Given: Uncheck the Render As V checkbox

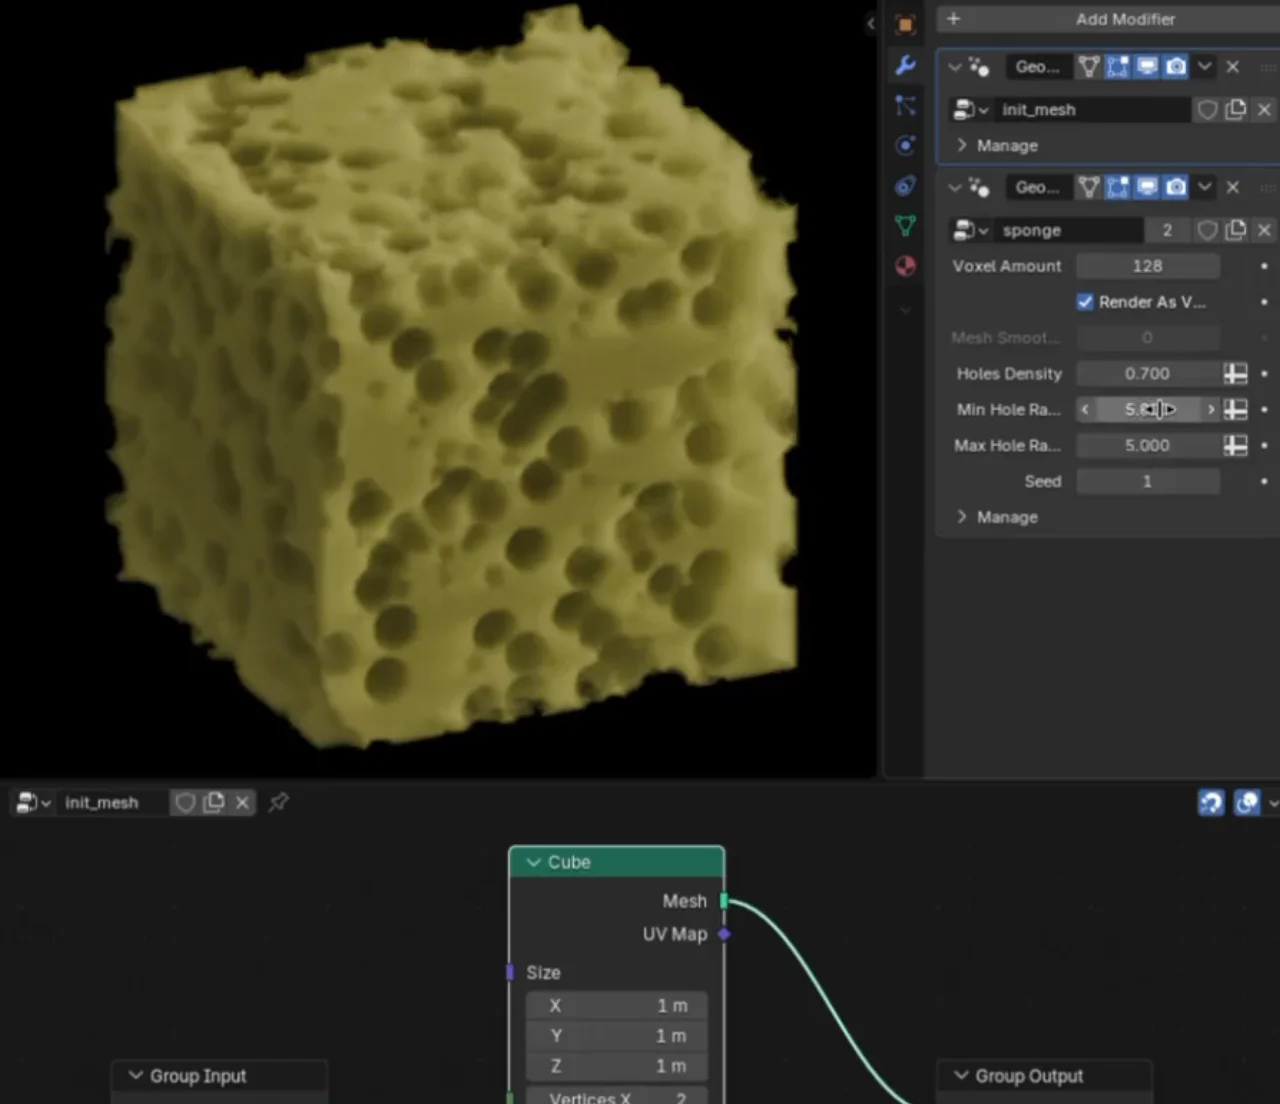Looking at the screenshot, I should click(x=1084, y=301).
